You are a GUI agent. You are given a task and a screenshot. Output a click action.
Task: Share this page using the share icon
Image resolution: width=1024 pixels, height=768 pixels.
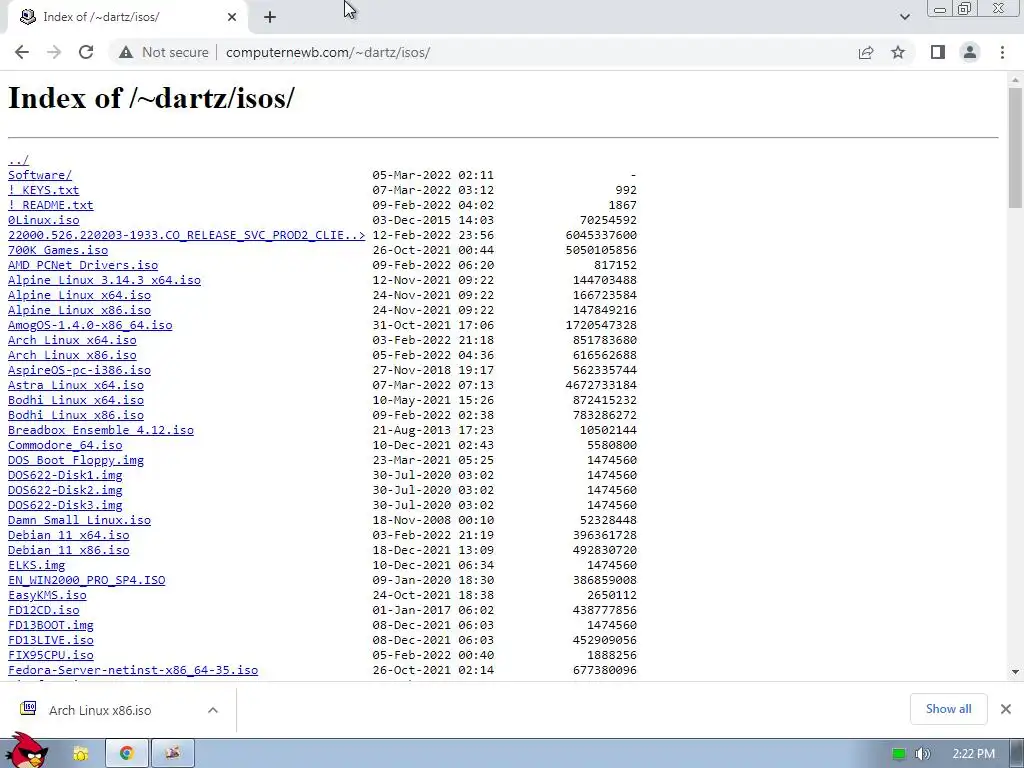point(866,52)
